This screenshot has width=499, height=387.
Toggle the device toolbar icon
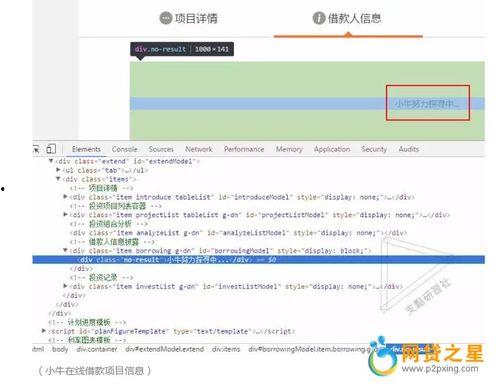(51, 149)
